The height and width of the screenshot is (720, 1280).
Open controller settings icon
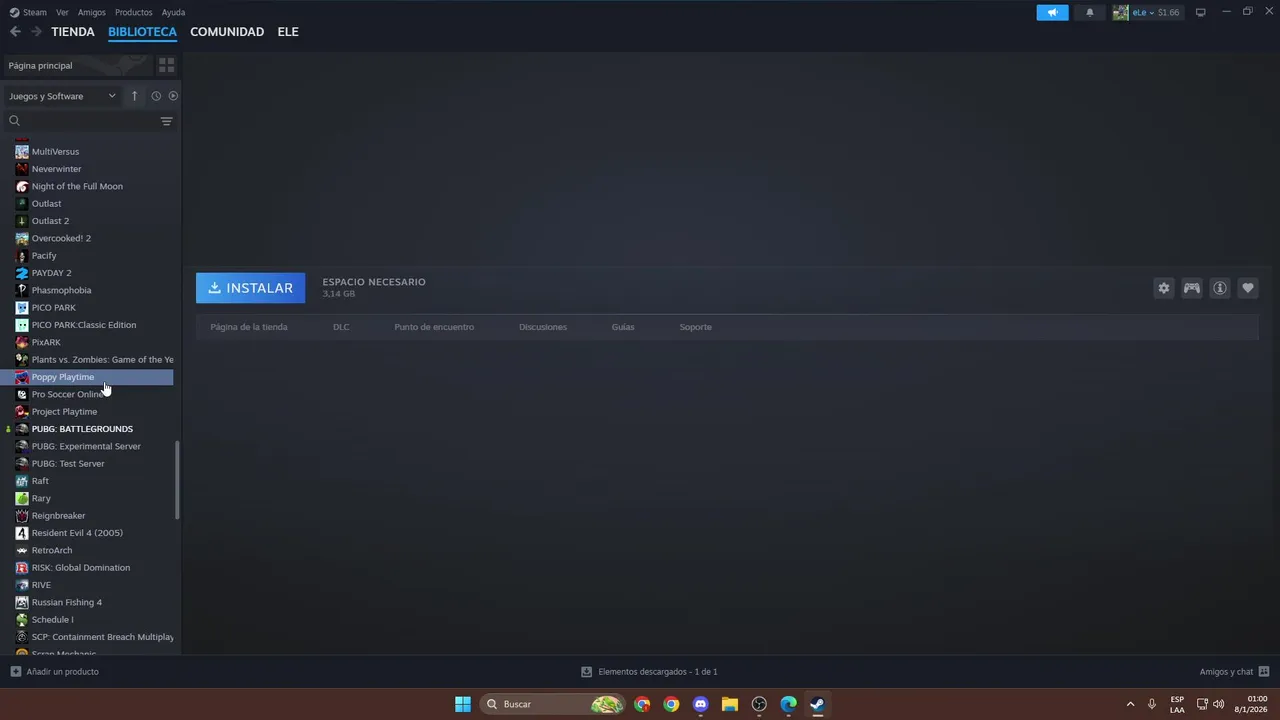click(1192, 288)
